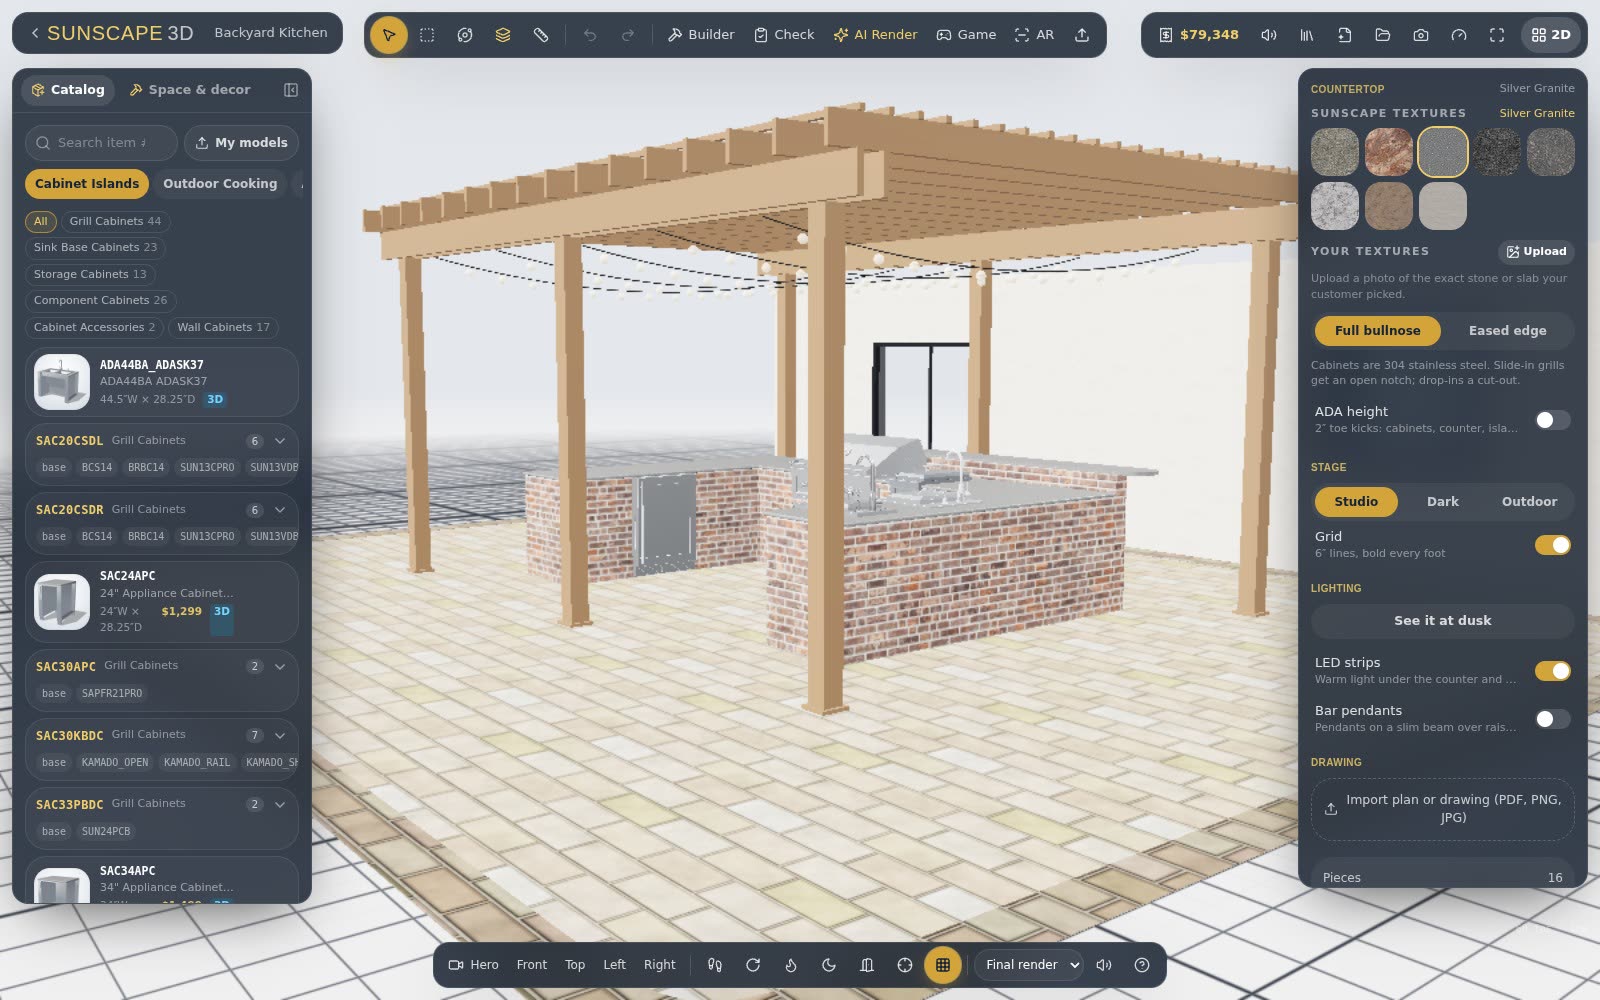Switch to AI Render mode

click(x=876, y=35)
